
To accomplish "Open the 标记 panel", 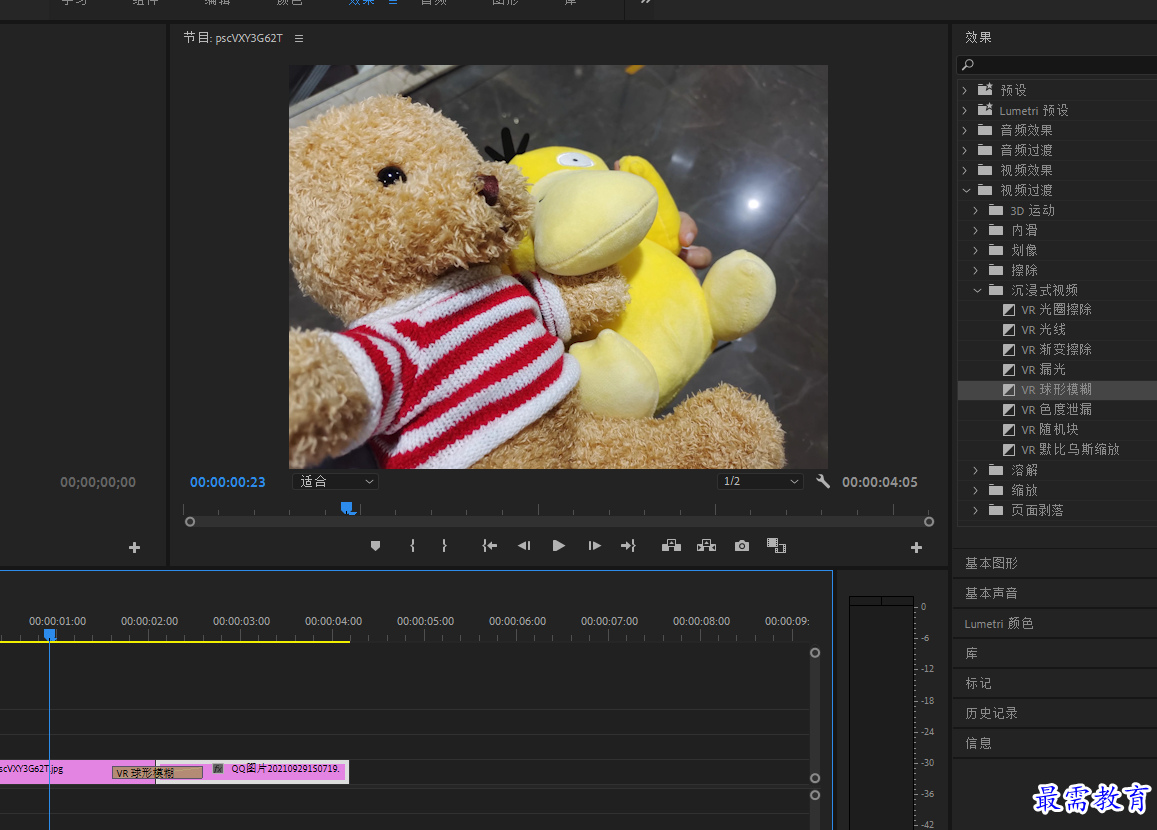I will point(978,683).
